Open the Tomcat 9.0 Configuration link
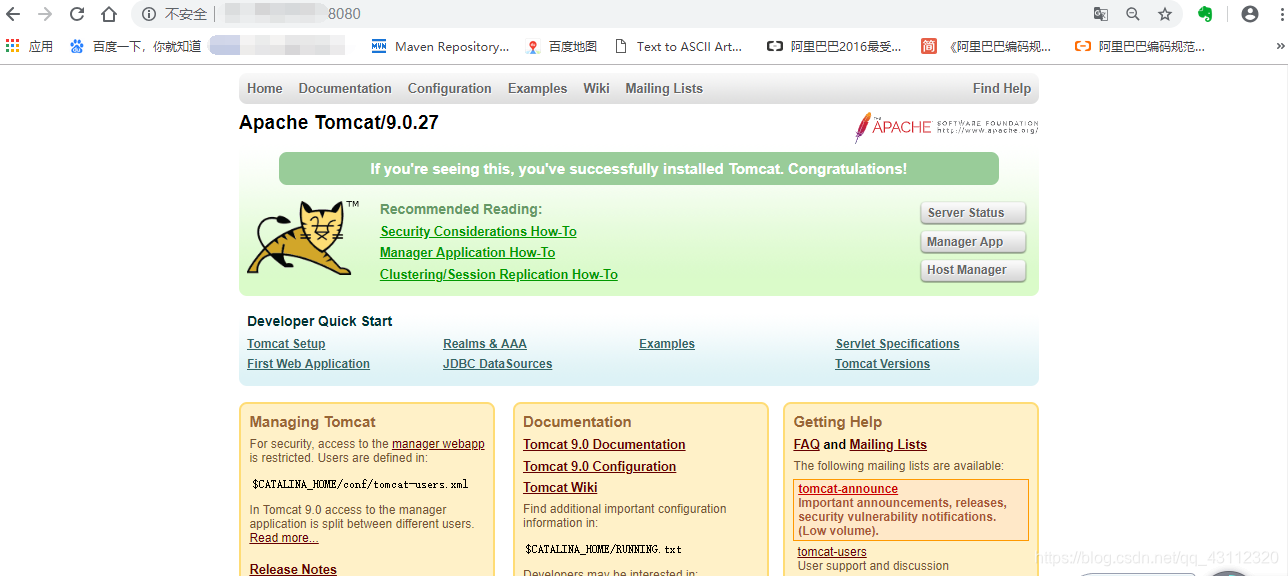 tap(599, 467)
